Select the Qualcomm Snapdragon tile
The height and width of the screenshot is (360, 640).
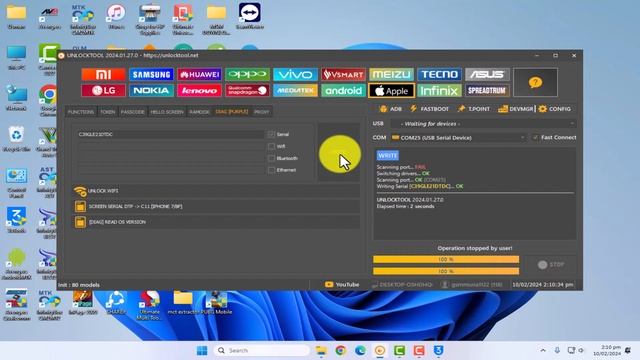point(247,90)
